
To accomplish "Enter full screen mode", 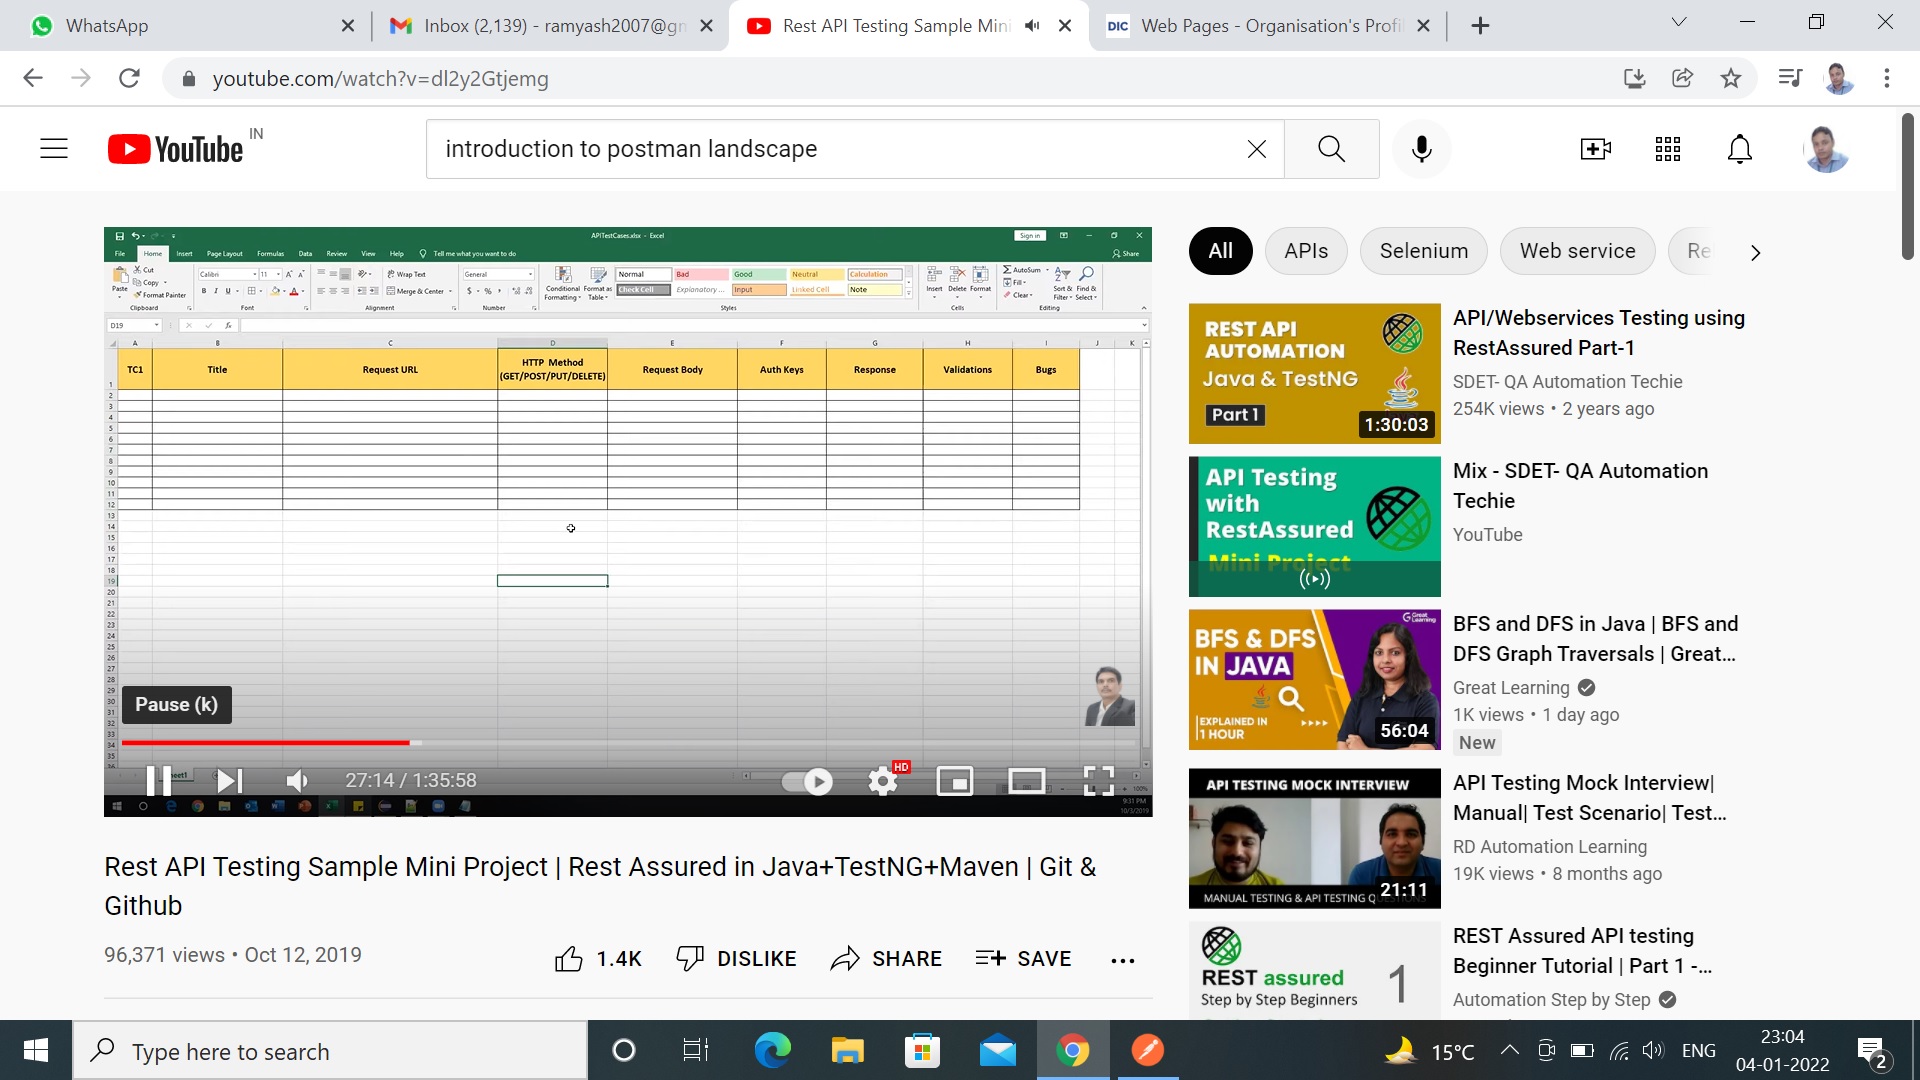I will (x=1099, y=781).
